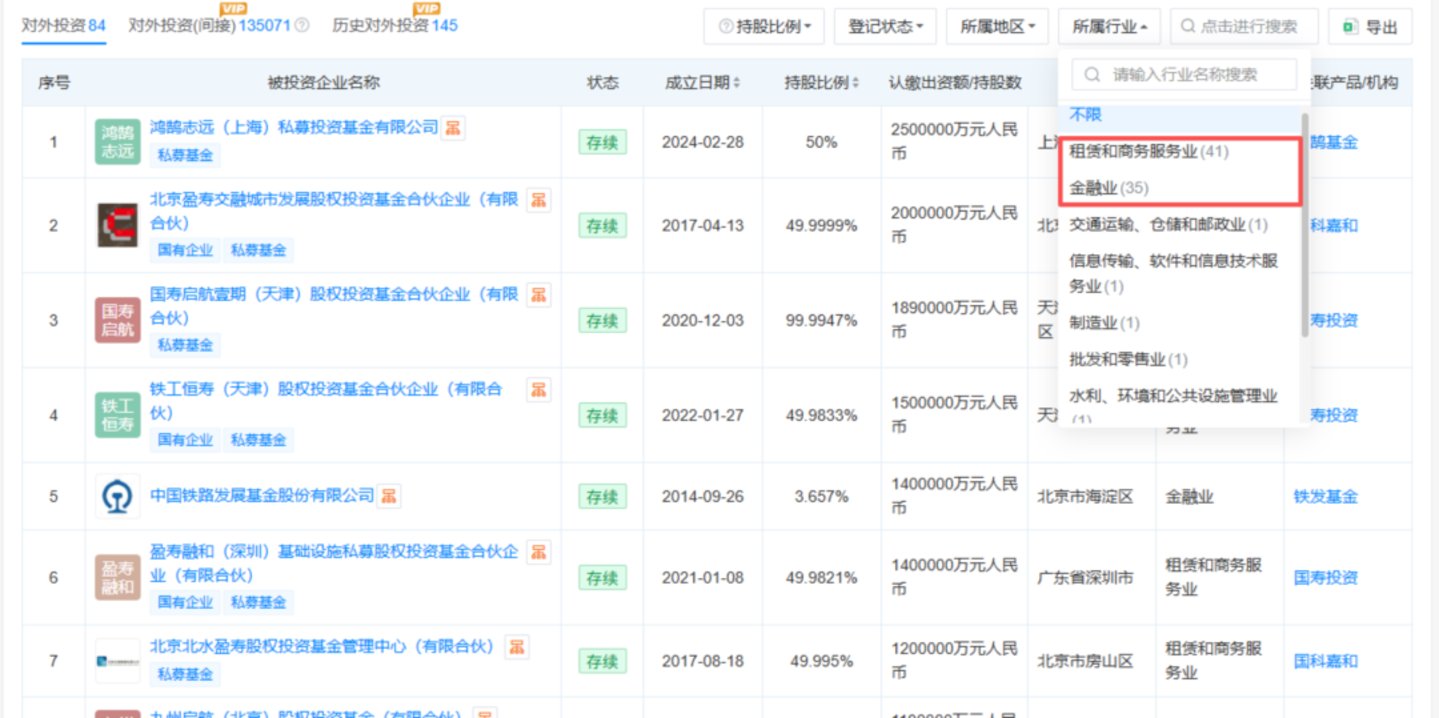The width and height of the screenshot is (1439, 718).
Task: Click 存续 status badge in row 1
Action: tap(602, 142)
